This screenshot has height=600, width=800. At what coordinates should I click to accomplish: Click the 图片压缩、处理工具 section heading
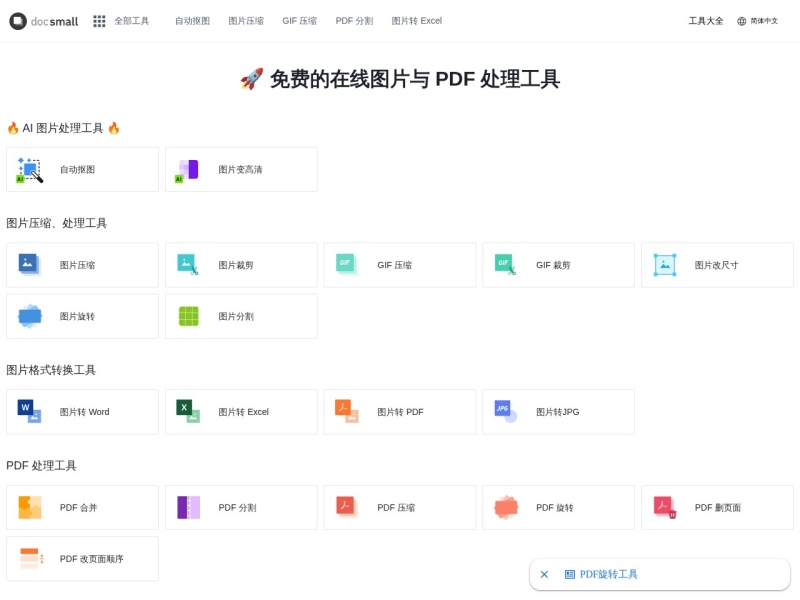(x=57, y=223)
